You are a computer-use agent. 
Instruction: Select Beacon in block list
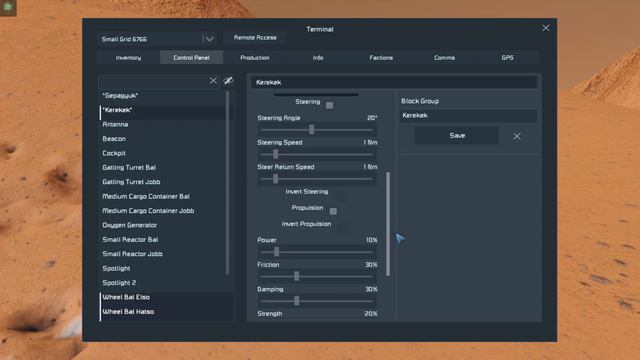point(162,139)
